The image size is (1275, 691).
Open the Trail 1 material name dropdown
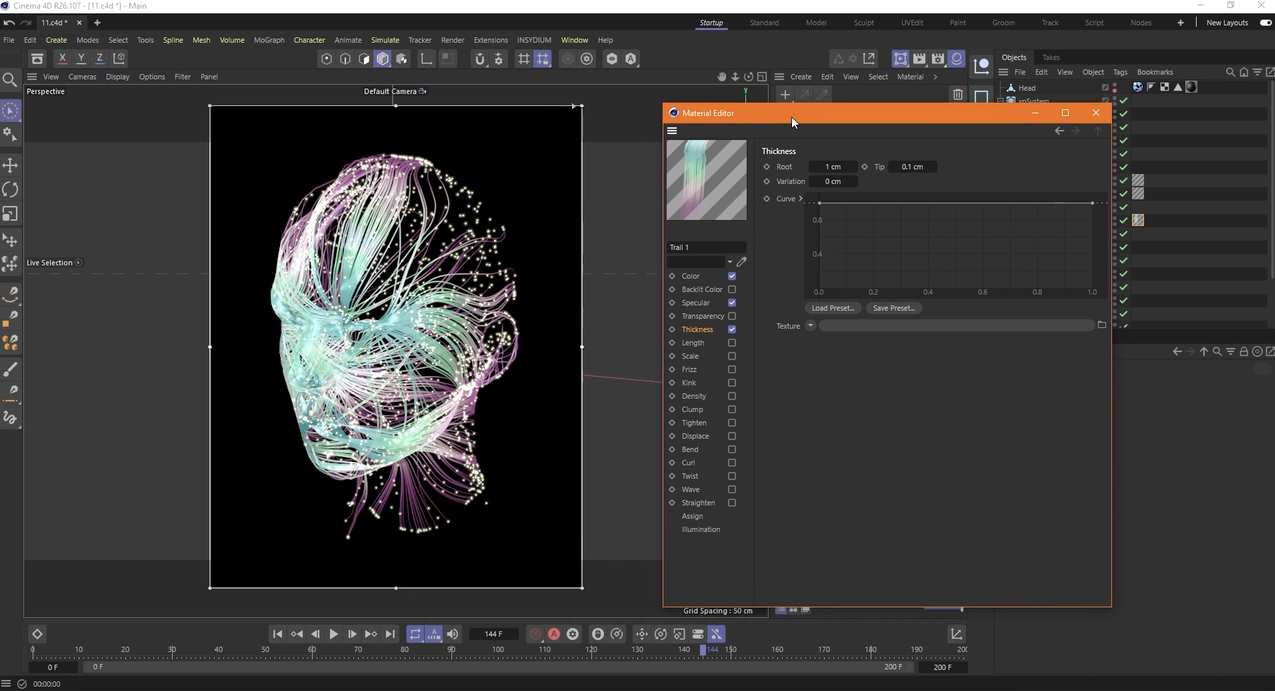(728, 261)
